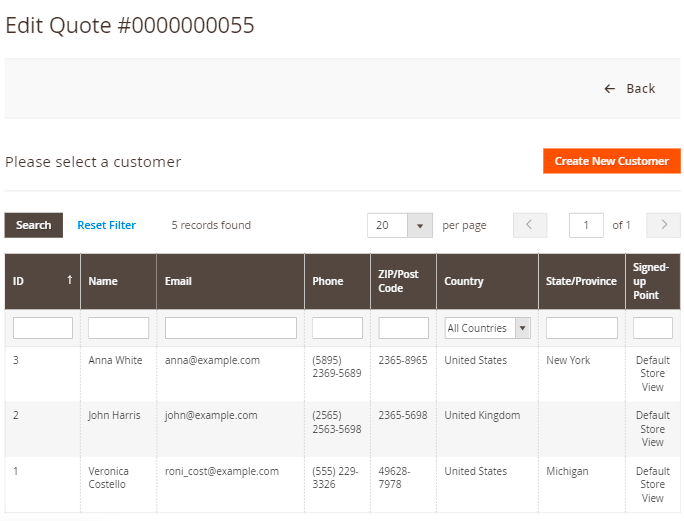Click United States in Anna White row
This screenshot has height=521, width=684.
[x=475, y=360]
